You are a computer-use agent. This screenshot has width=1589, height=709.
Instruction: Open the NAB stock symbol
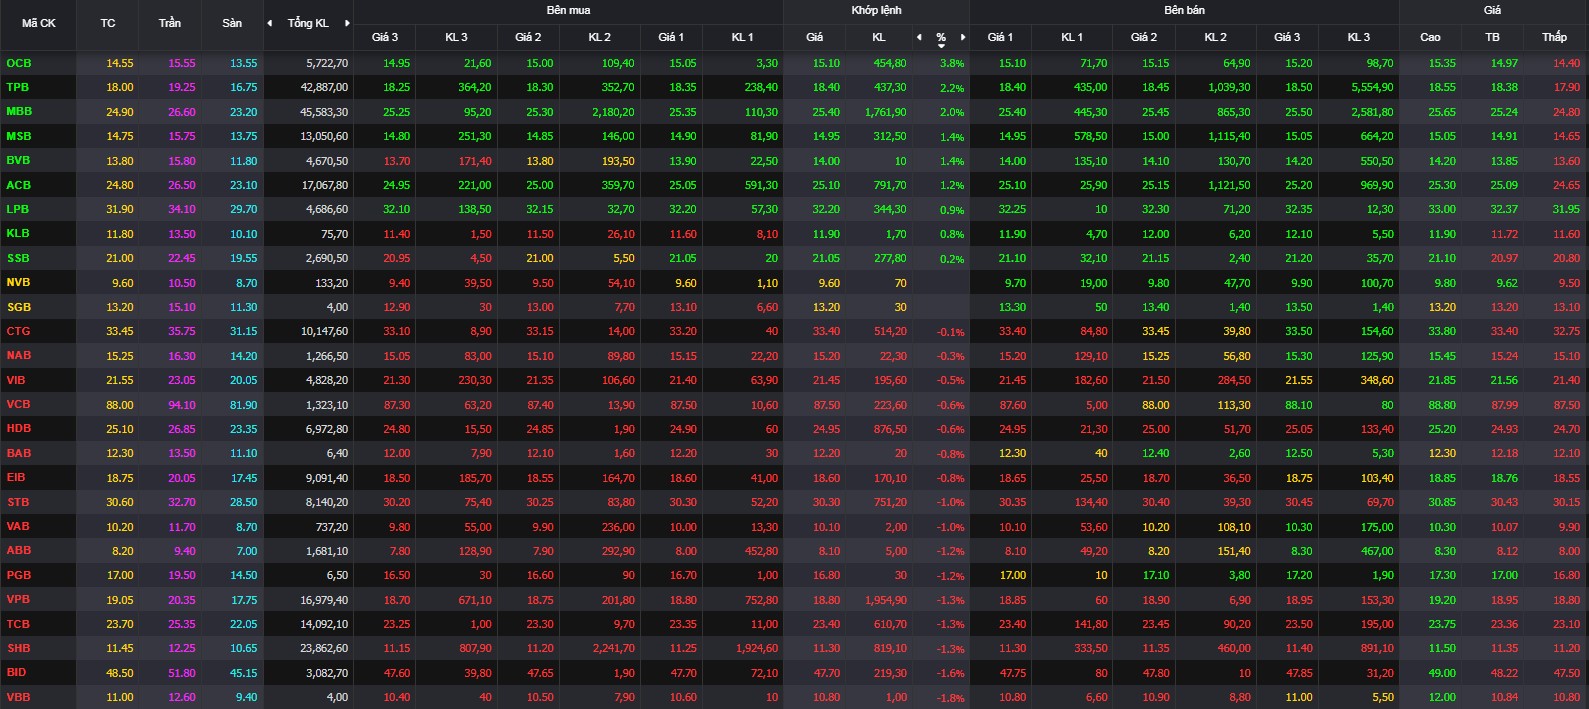(x=19, y=355)
